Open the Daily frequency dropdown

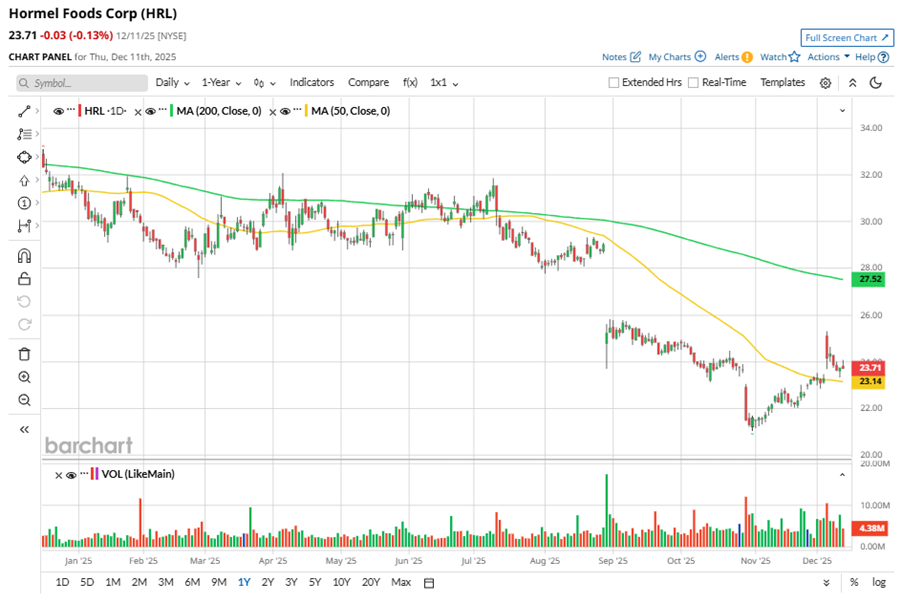[173, 82]
